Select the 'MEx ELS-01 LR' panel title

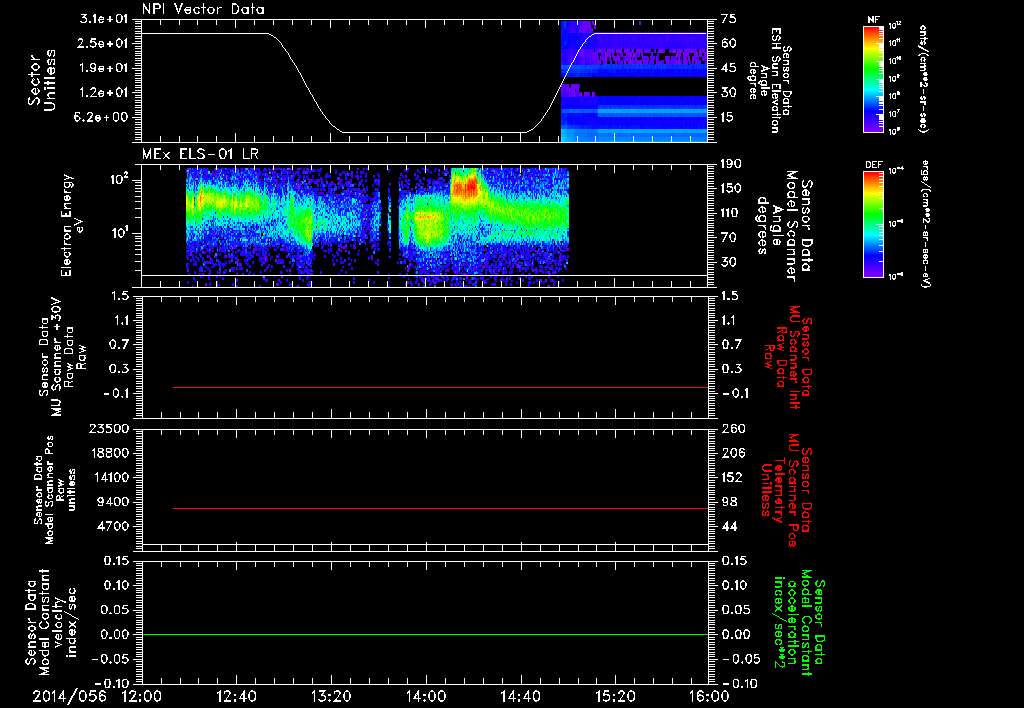(200, 154)
